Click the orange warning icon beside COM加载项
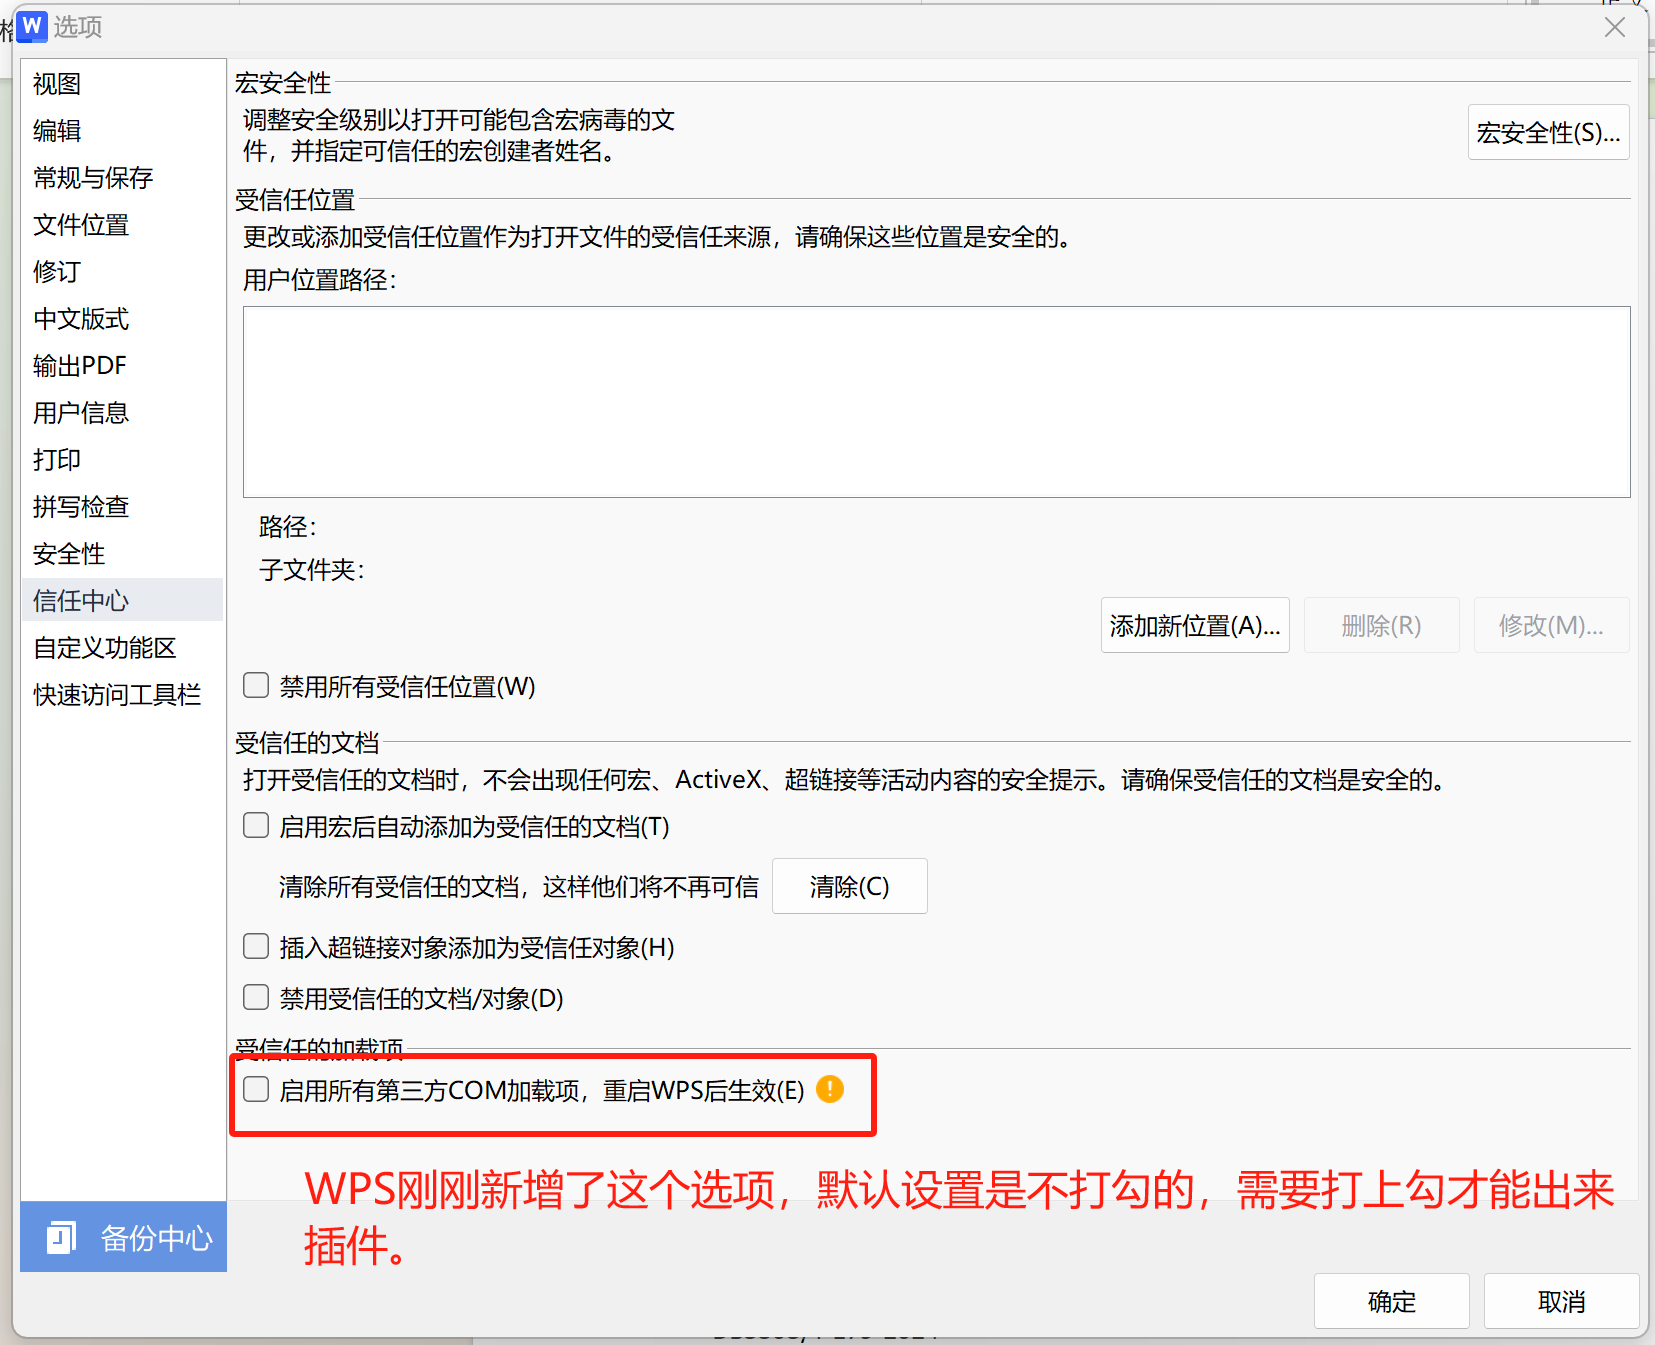 [829, 1089]
